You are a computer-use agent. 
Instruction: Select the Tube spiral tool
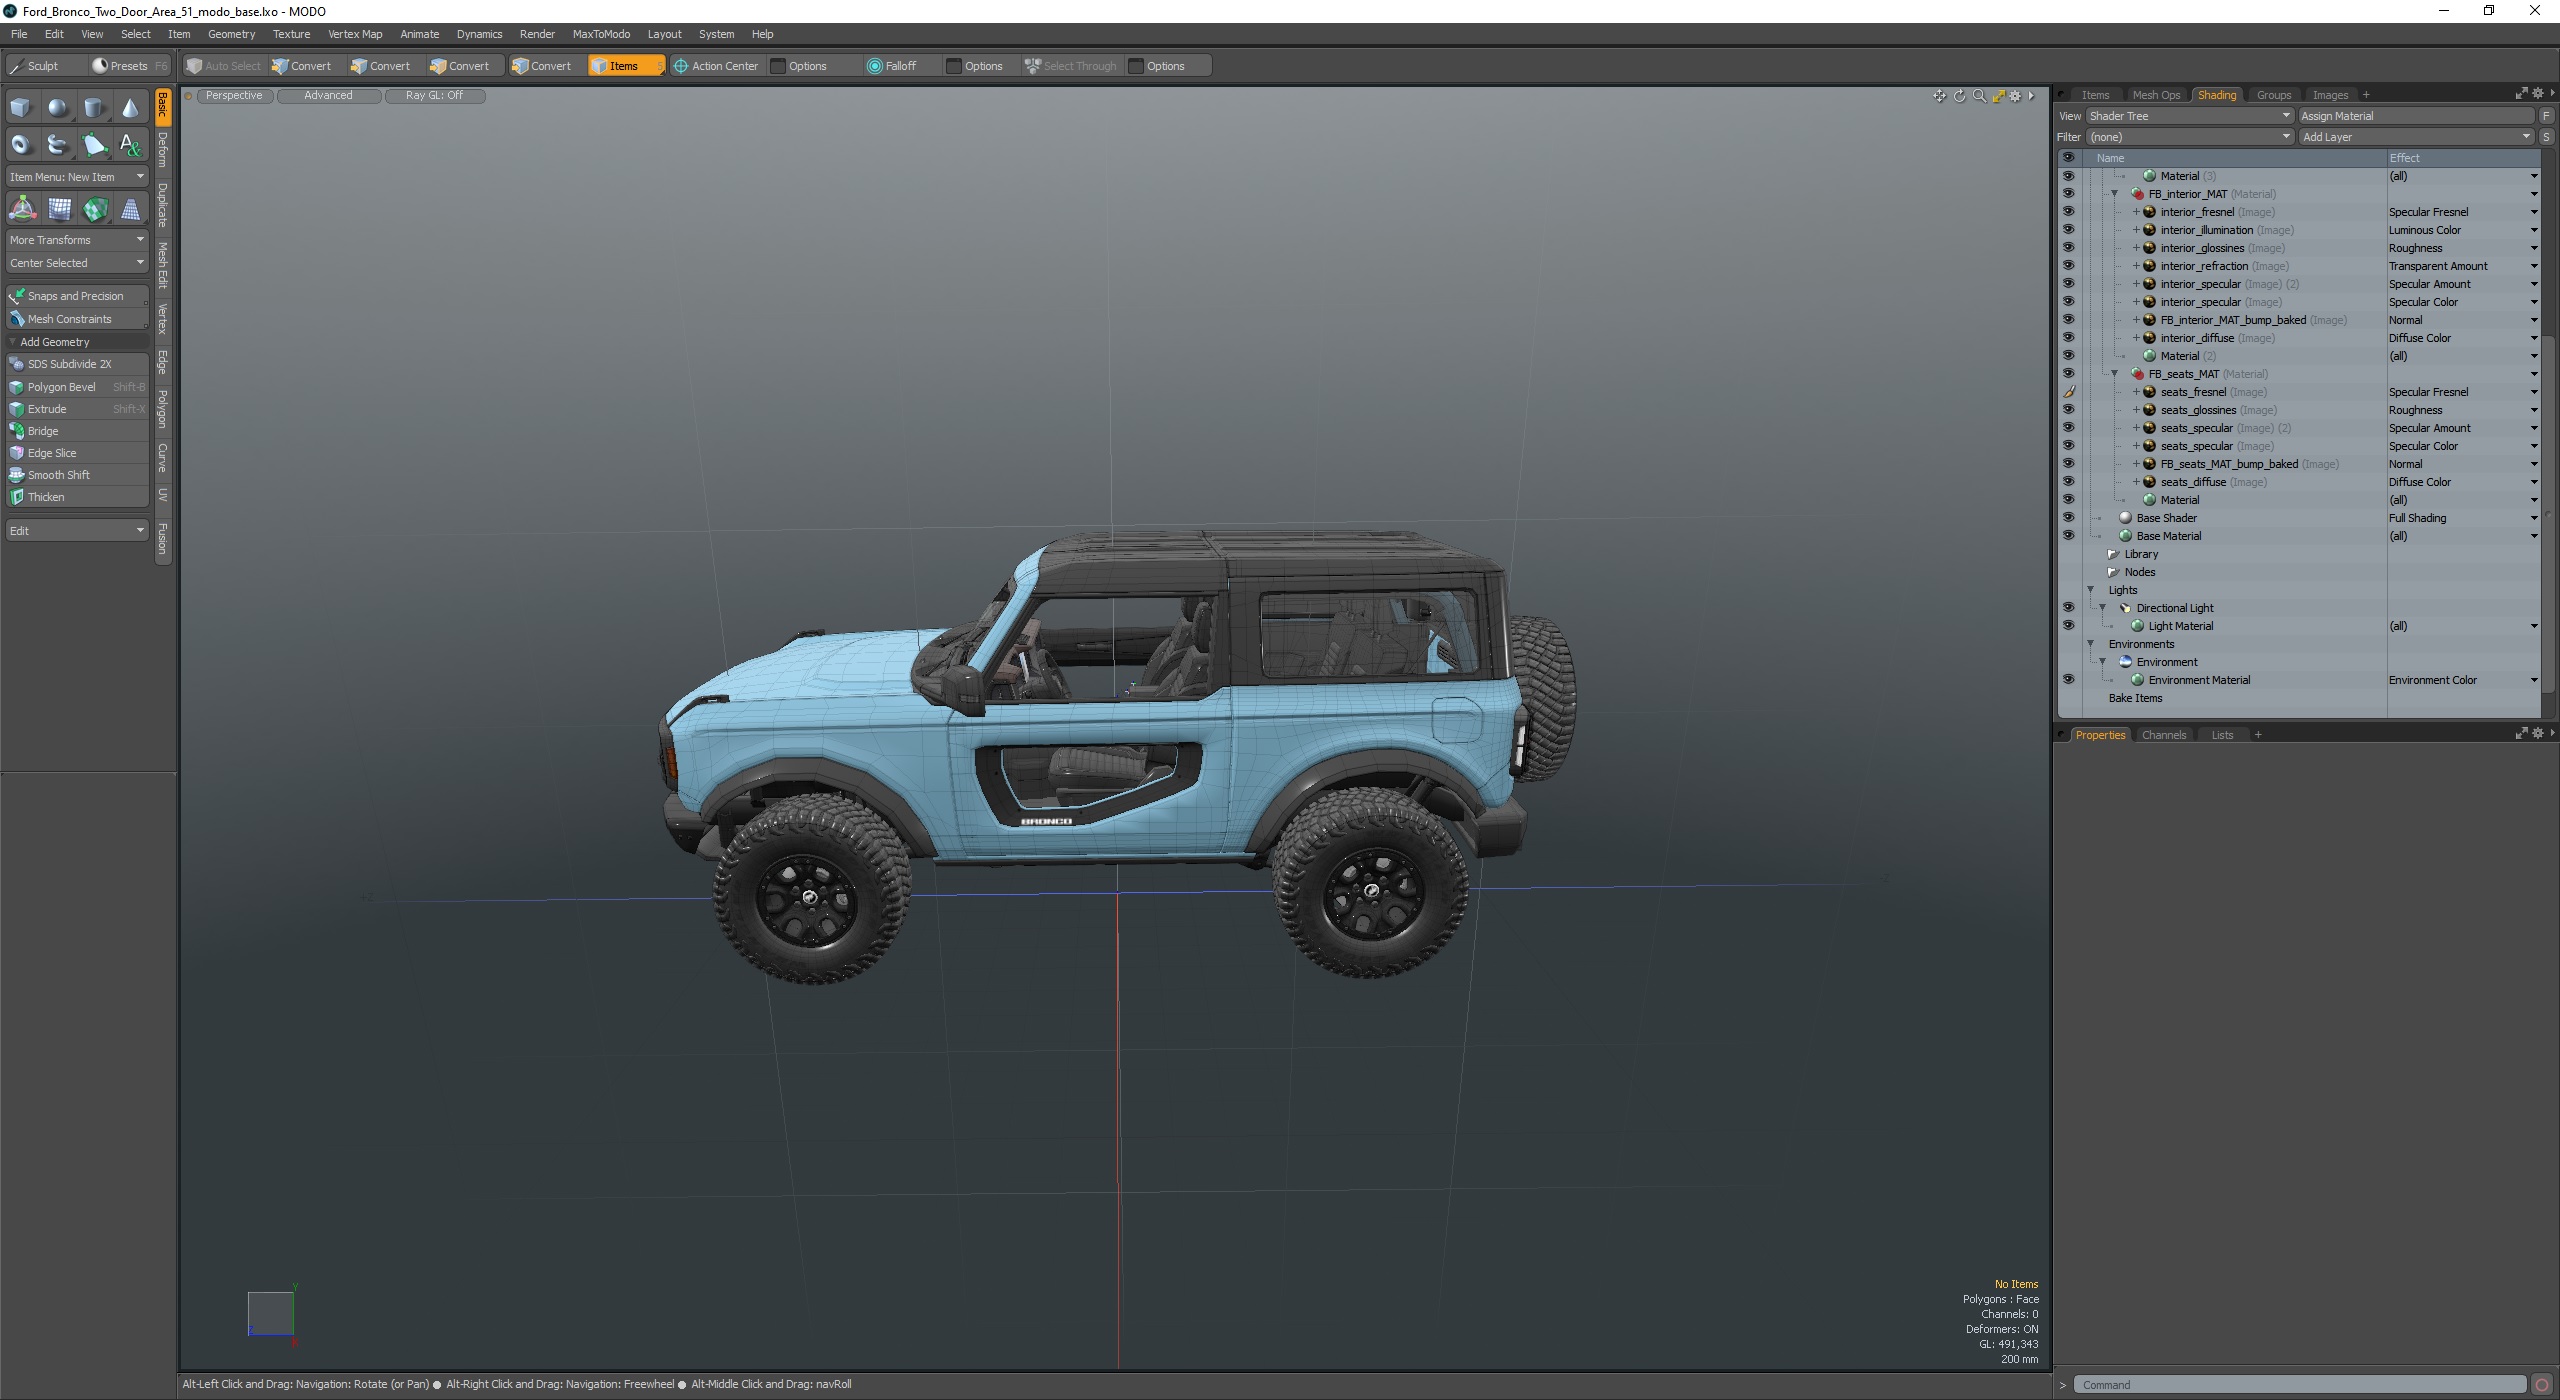(58, 145)
